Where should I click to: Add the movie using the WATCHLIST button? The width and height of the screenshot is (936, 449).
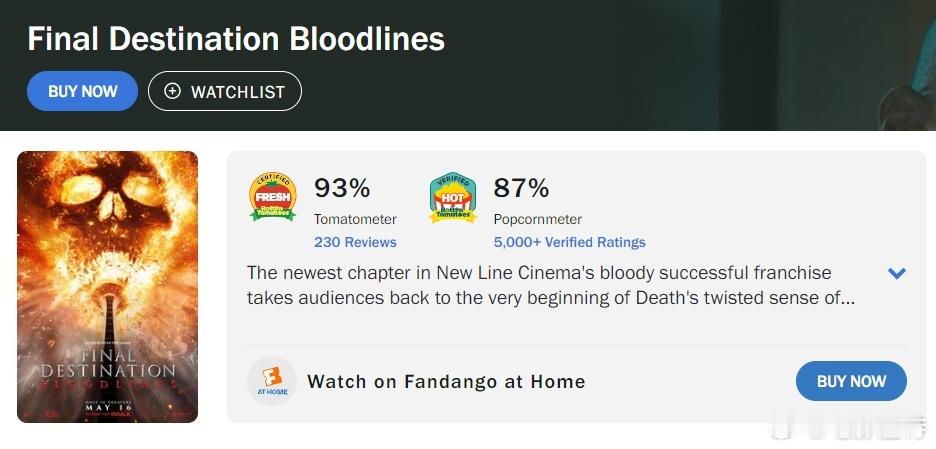coord(224,91)
